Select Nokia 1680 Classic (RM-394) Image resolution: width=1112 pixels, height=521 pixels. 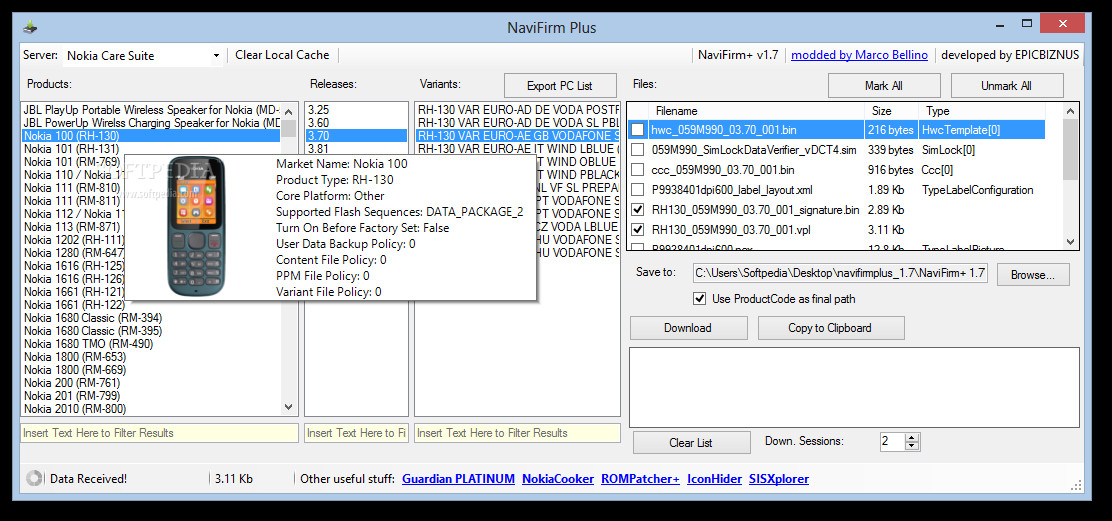click(x=151, y=318)
